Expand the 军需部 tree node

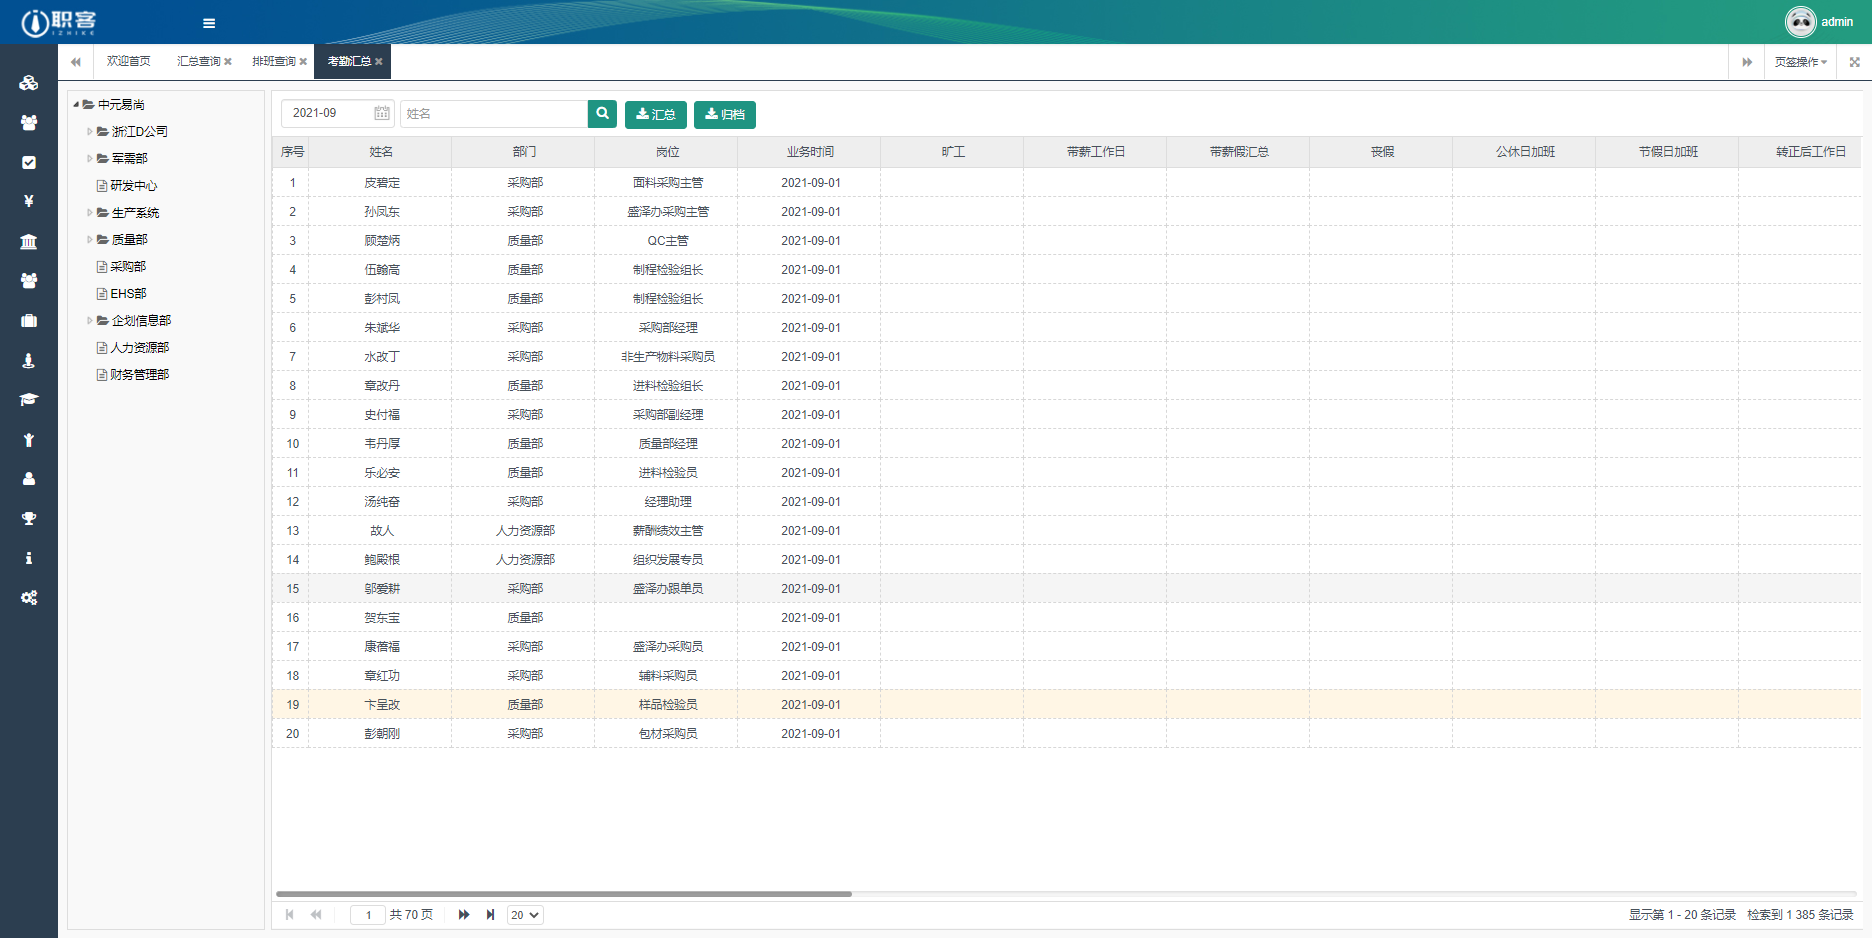click(x=90, y=158)
